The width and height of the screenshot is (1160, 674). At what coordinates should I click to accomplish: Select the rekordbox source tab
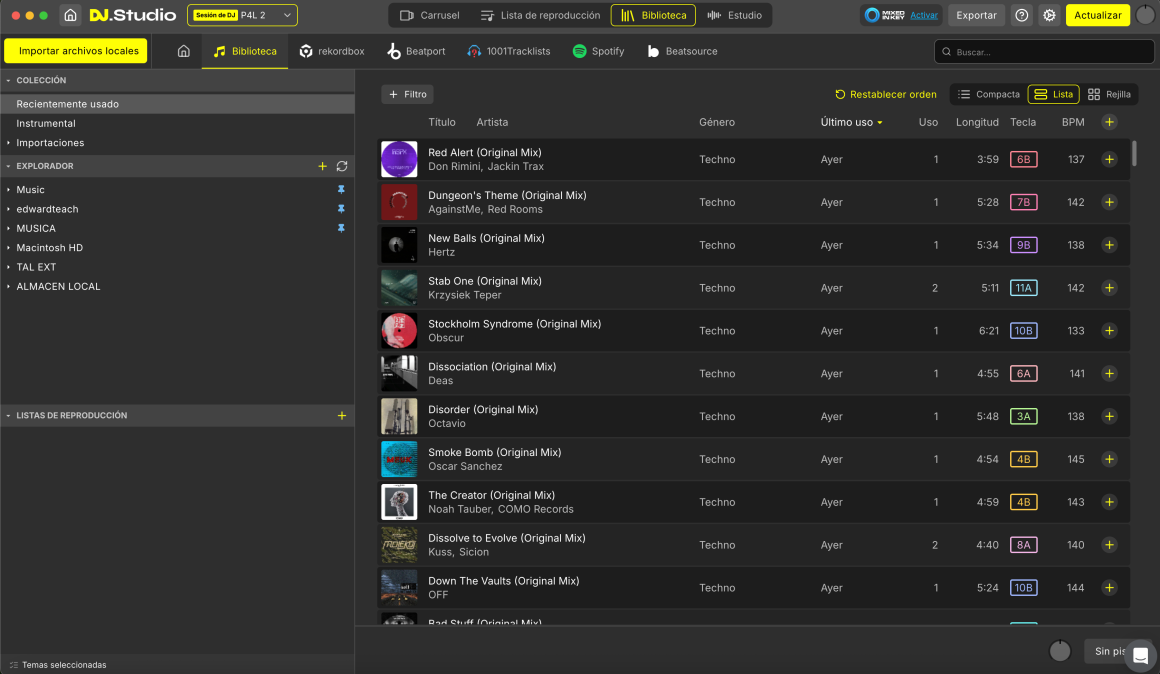point(331,51)
